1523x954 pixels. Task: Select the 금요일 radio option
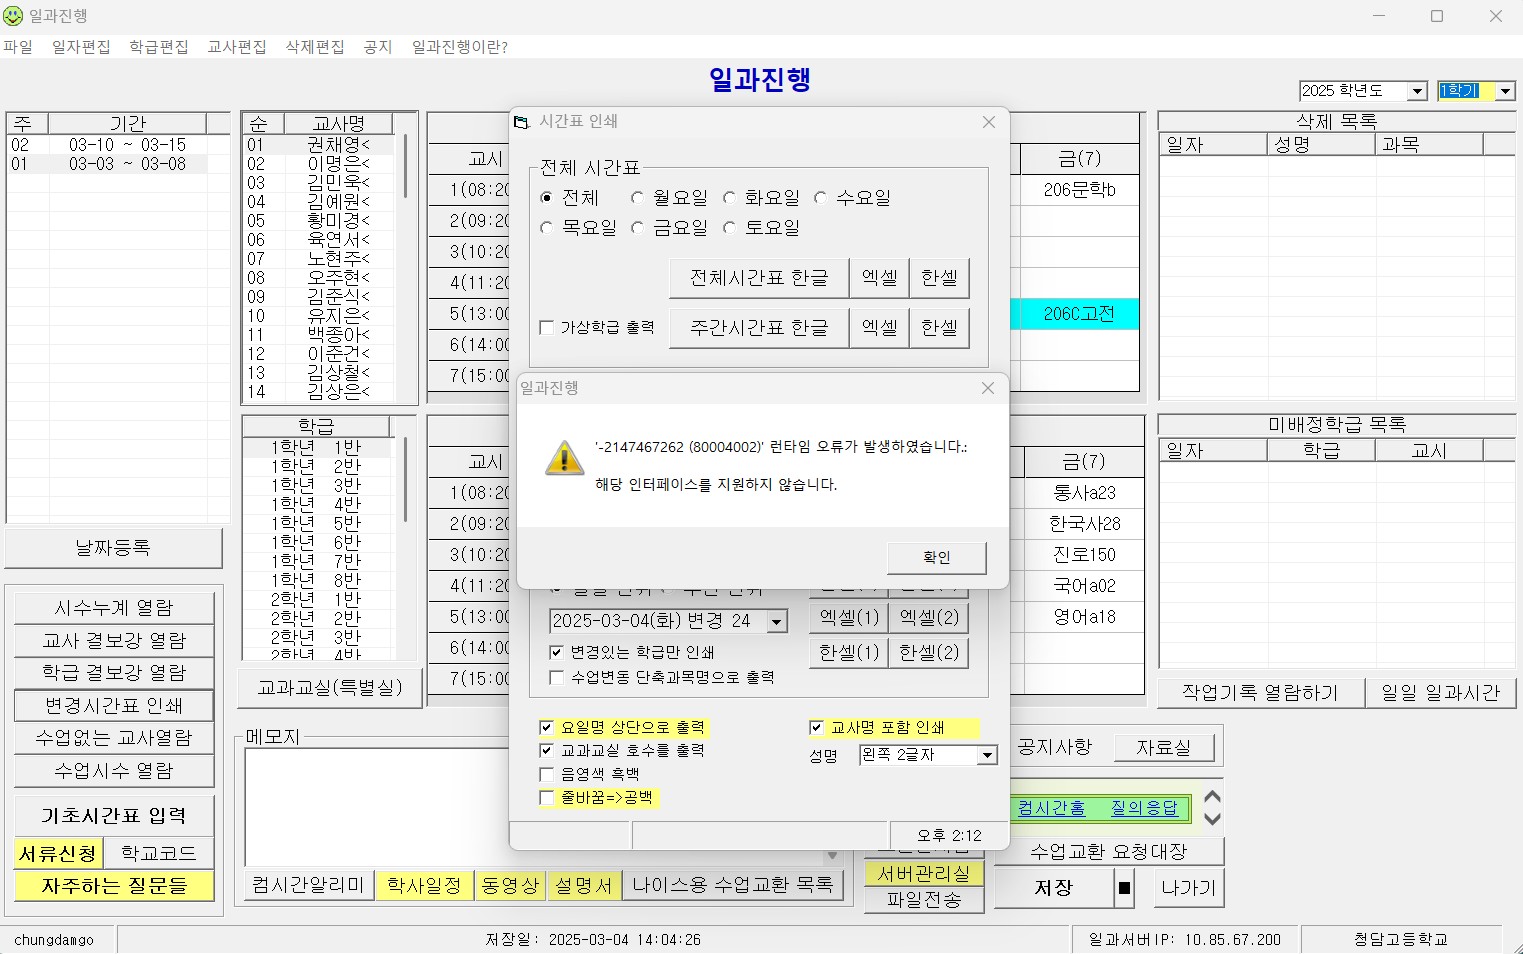click(x=638, y=228)
